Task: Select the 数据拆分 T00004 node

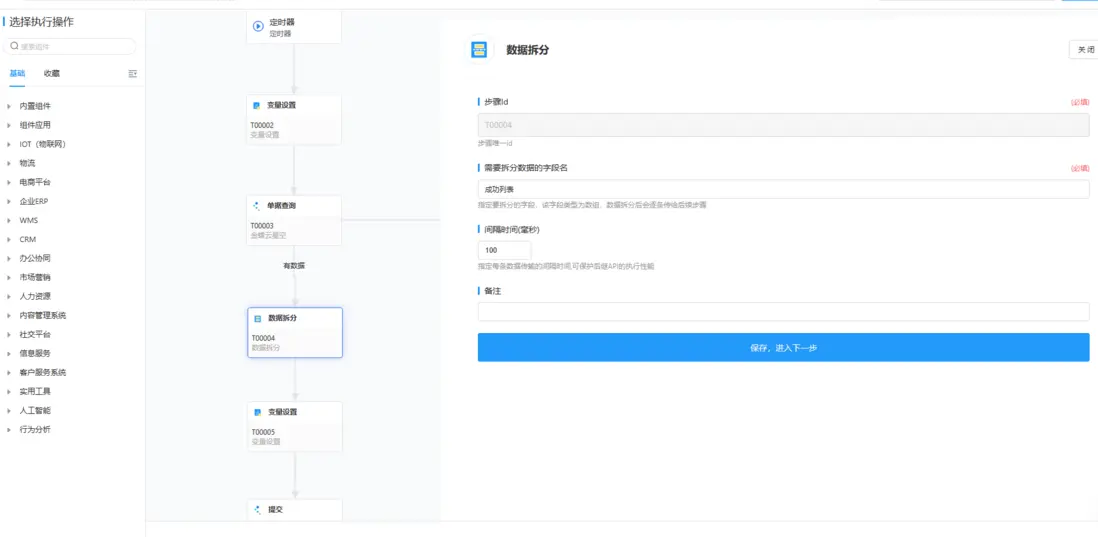Action: (295, 333)
